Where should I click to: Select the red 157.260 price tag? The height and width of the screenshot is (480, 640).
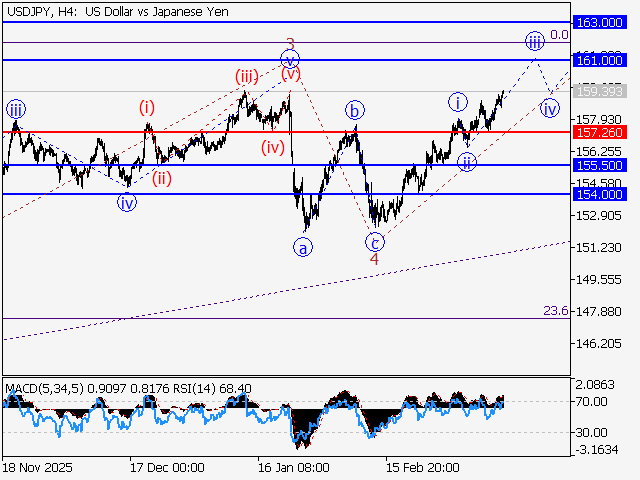click(x=600, y=131)
